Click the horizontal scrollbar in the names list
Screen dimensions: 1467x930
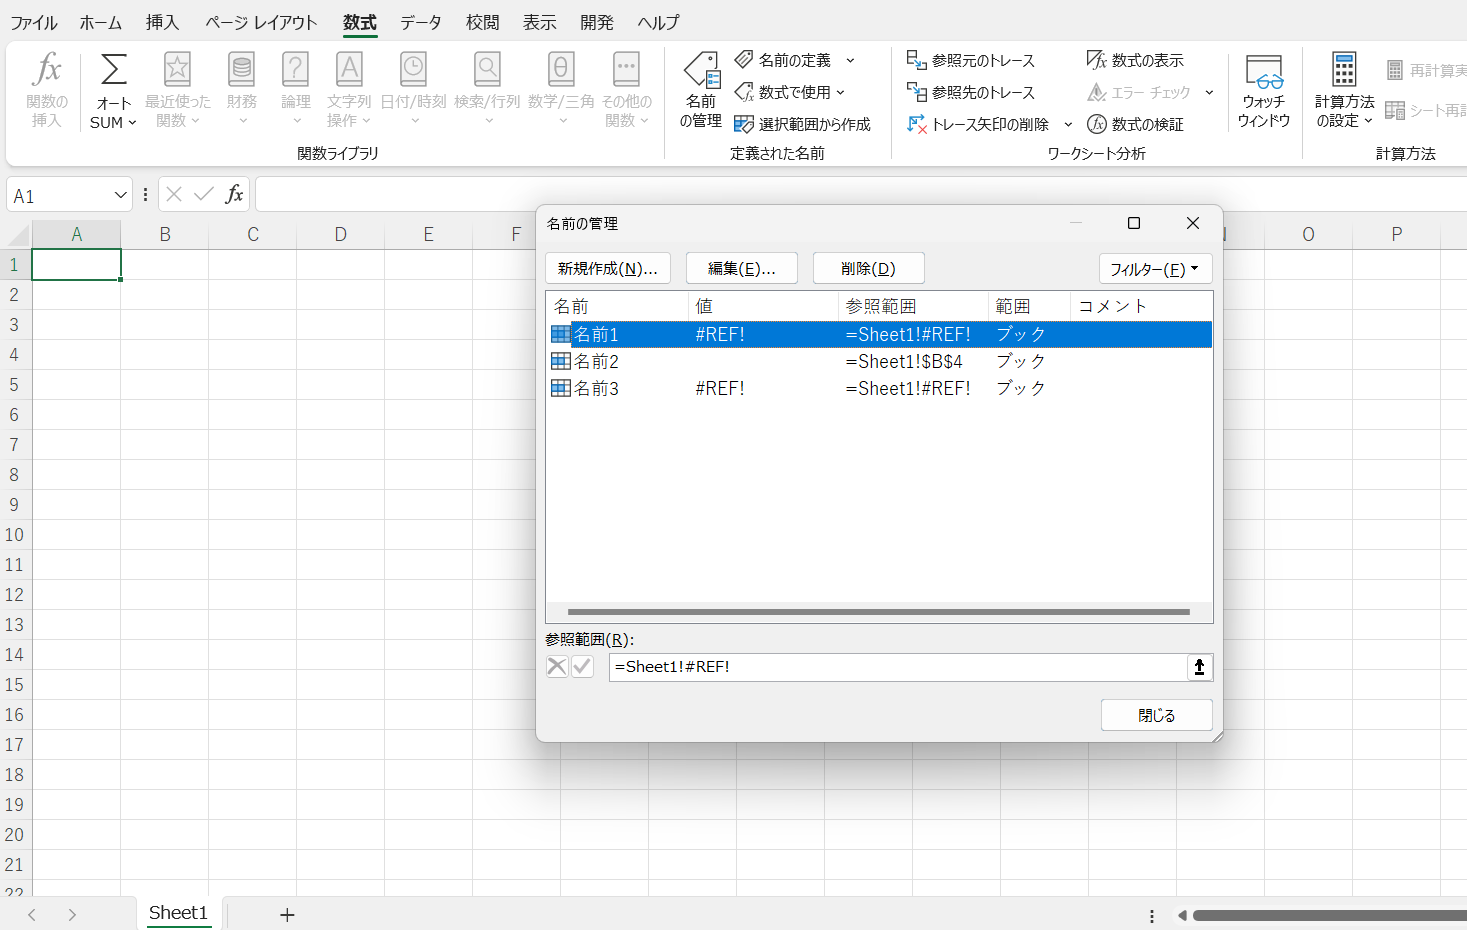tap(878, 612)
